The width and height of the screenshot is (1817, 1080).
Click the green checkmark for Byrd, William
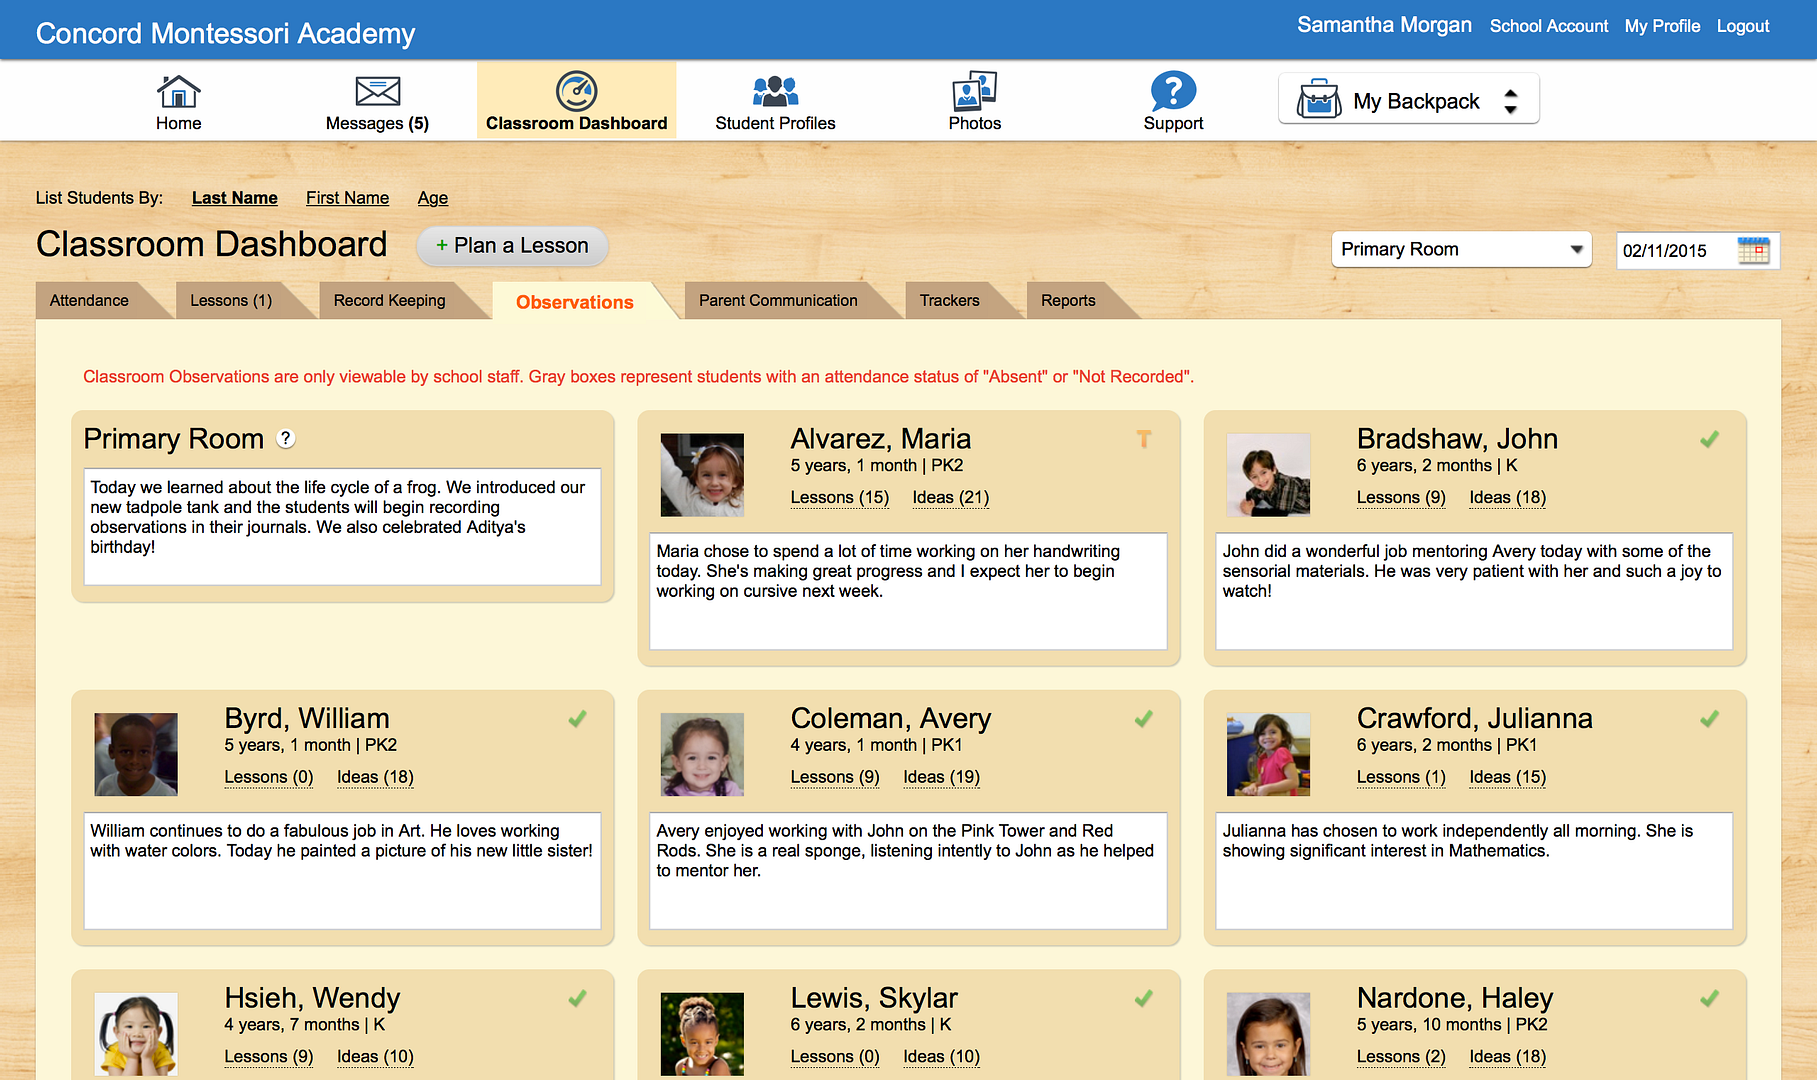(x=577, y=718)
